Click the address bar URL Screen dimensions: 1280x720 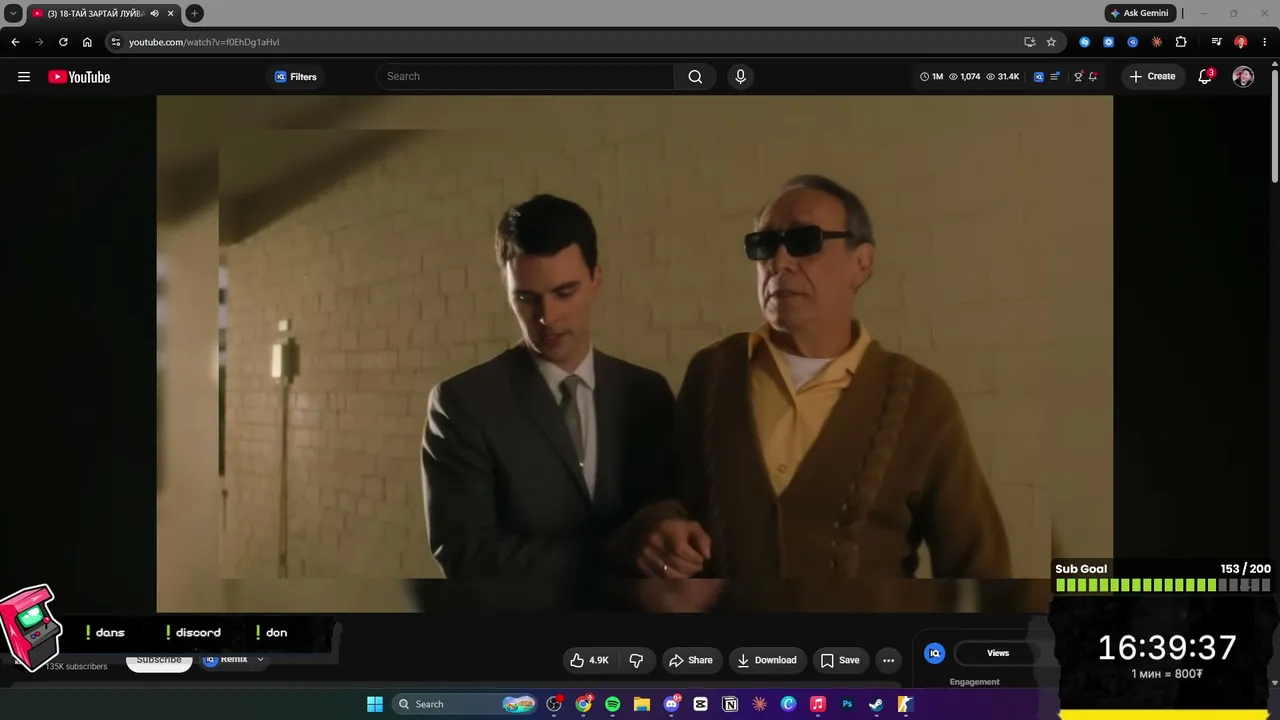[204, 42]
